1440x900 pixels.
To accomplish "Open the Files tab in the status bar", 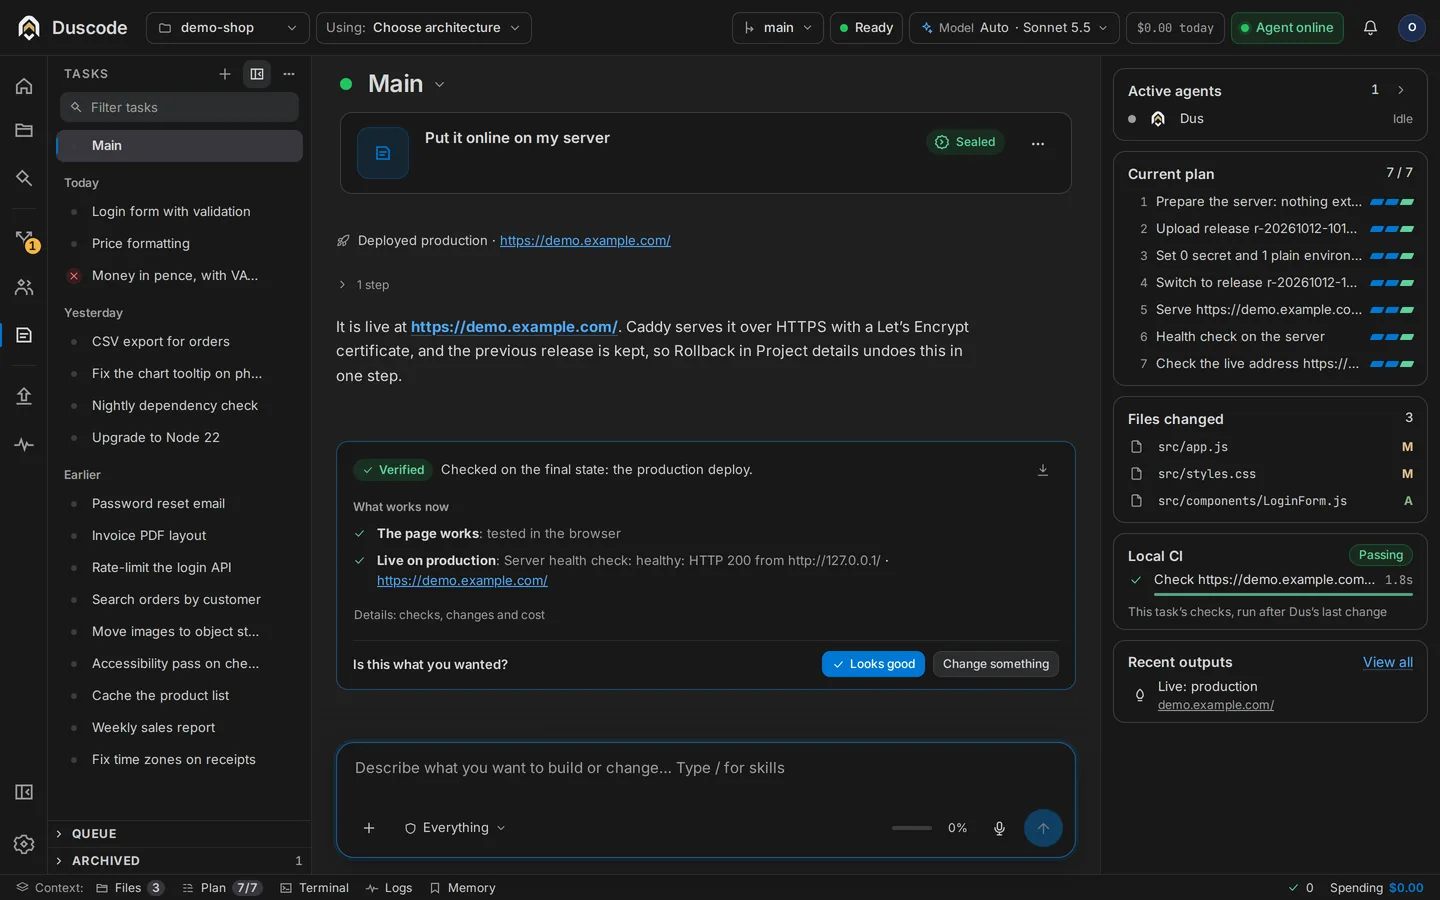I will point(130,888).
